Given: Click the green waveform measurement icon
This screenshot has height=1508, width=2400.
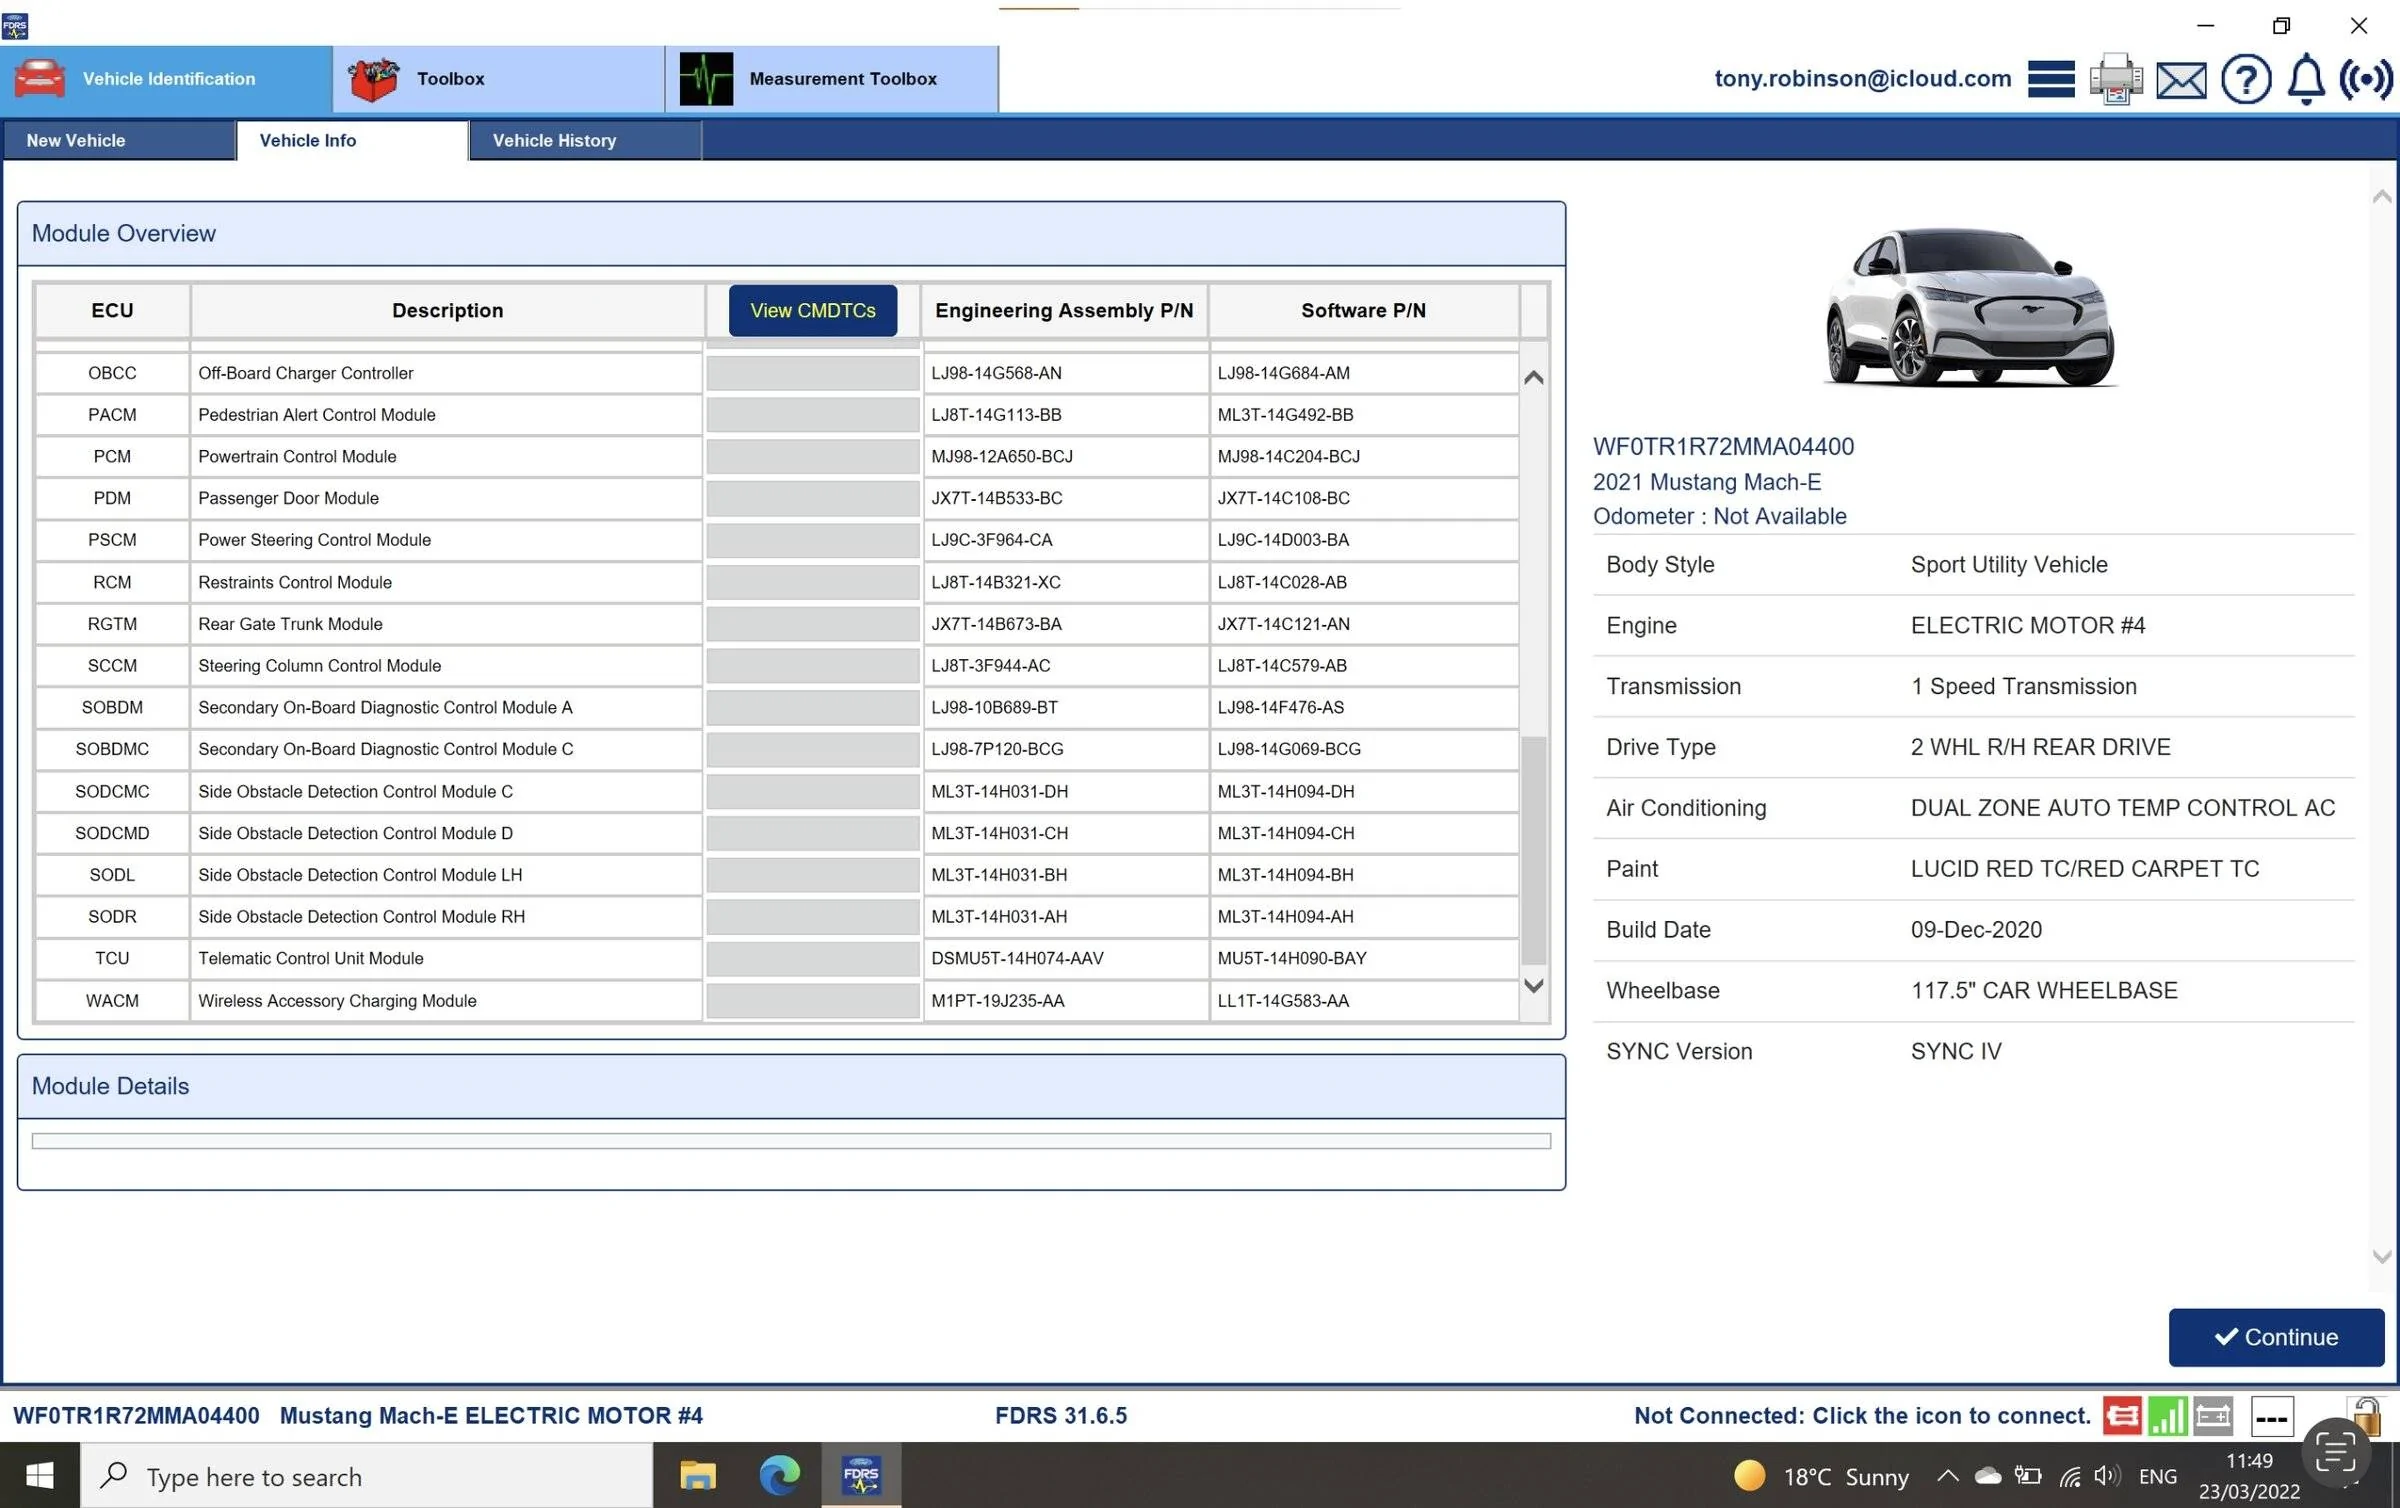Looking at the screenshot, I should click(706, 79).
